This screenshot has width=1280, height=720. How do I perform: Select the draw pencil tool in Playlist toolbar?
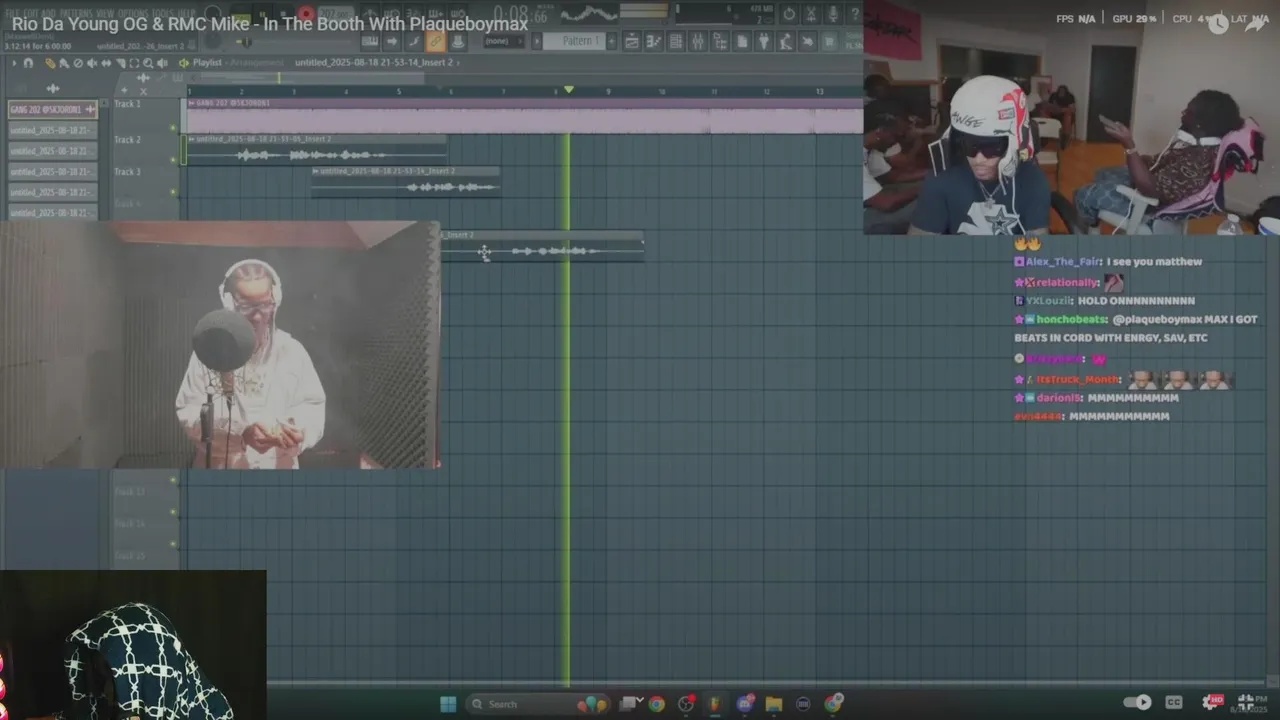point(50,63)
